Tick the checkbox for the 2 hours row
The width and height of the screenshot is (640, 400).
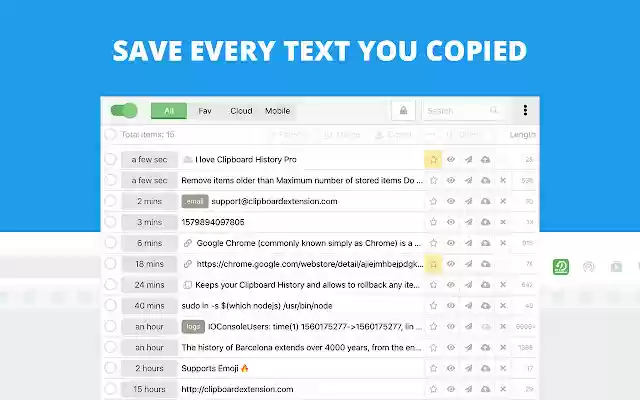(x=110, y=368)
